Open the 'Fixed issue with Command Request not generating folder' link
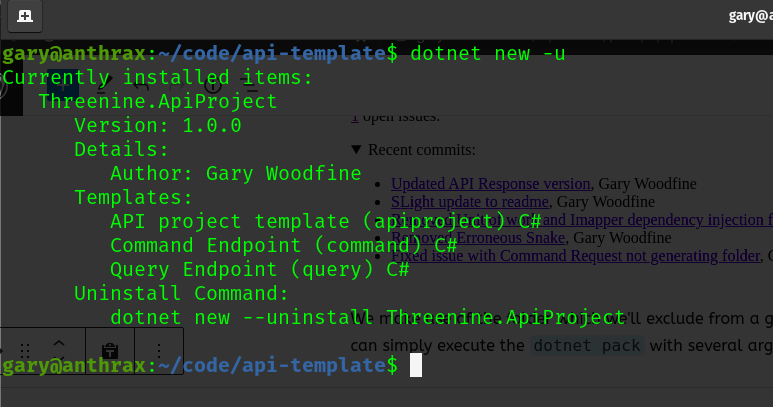 pos(576,256)
